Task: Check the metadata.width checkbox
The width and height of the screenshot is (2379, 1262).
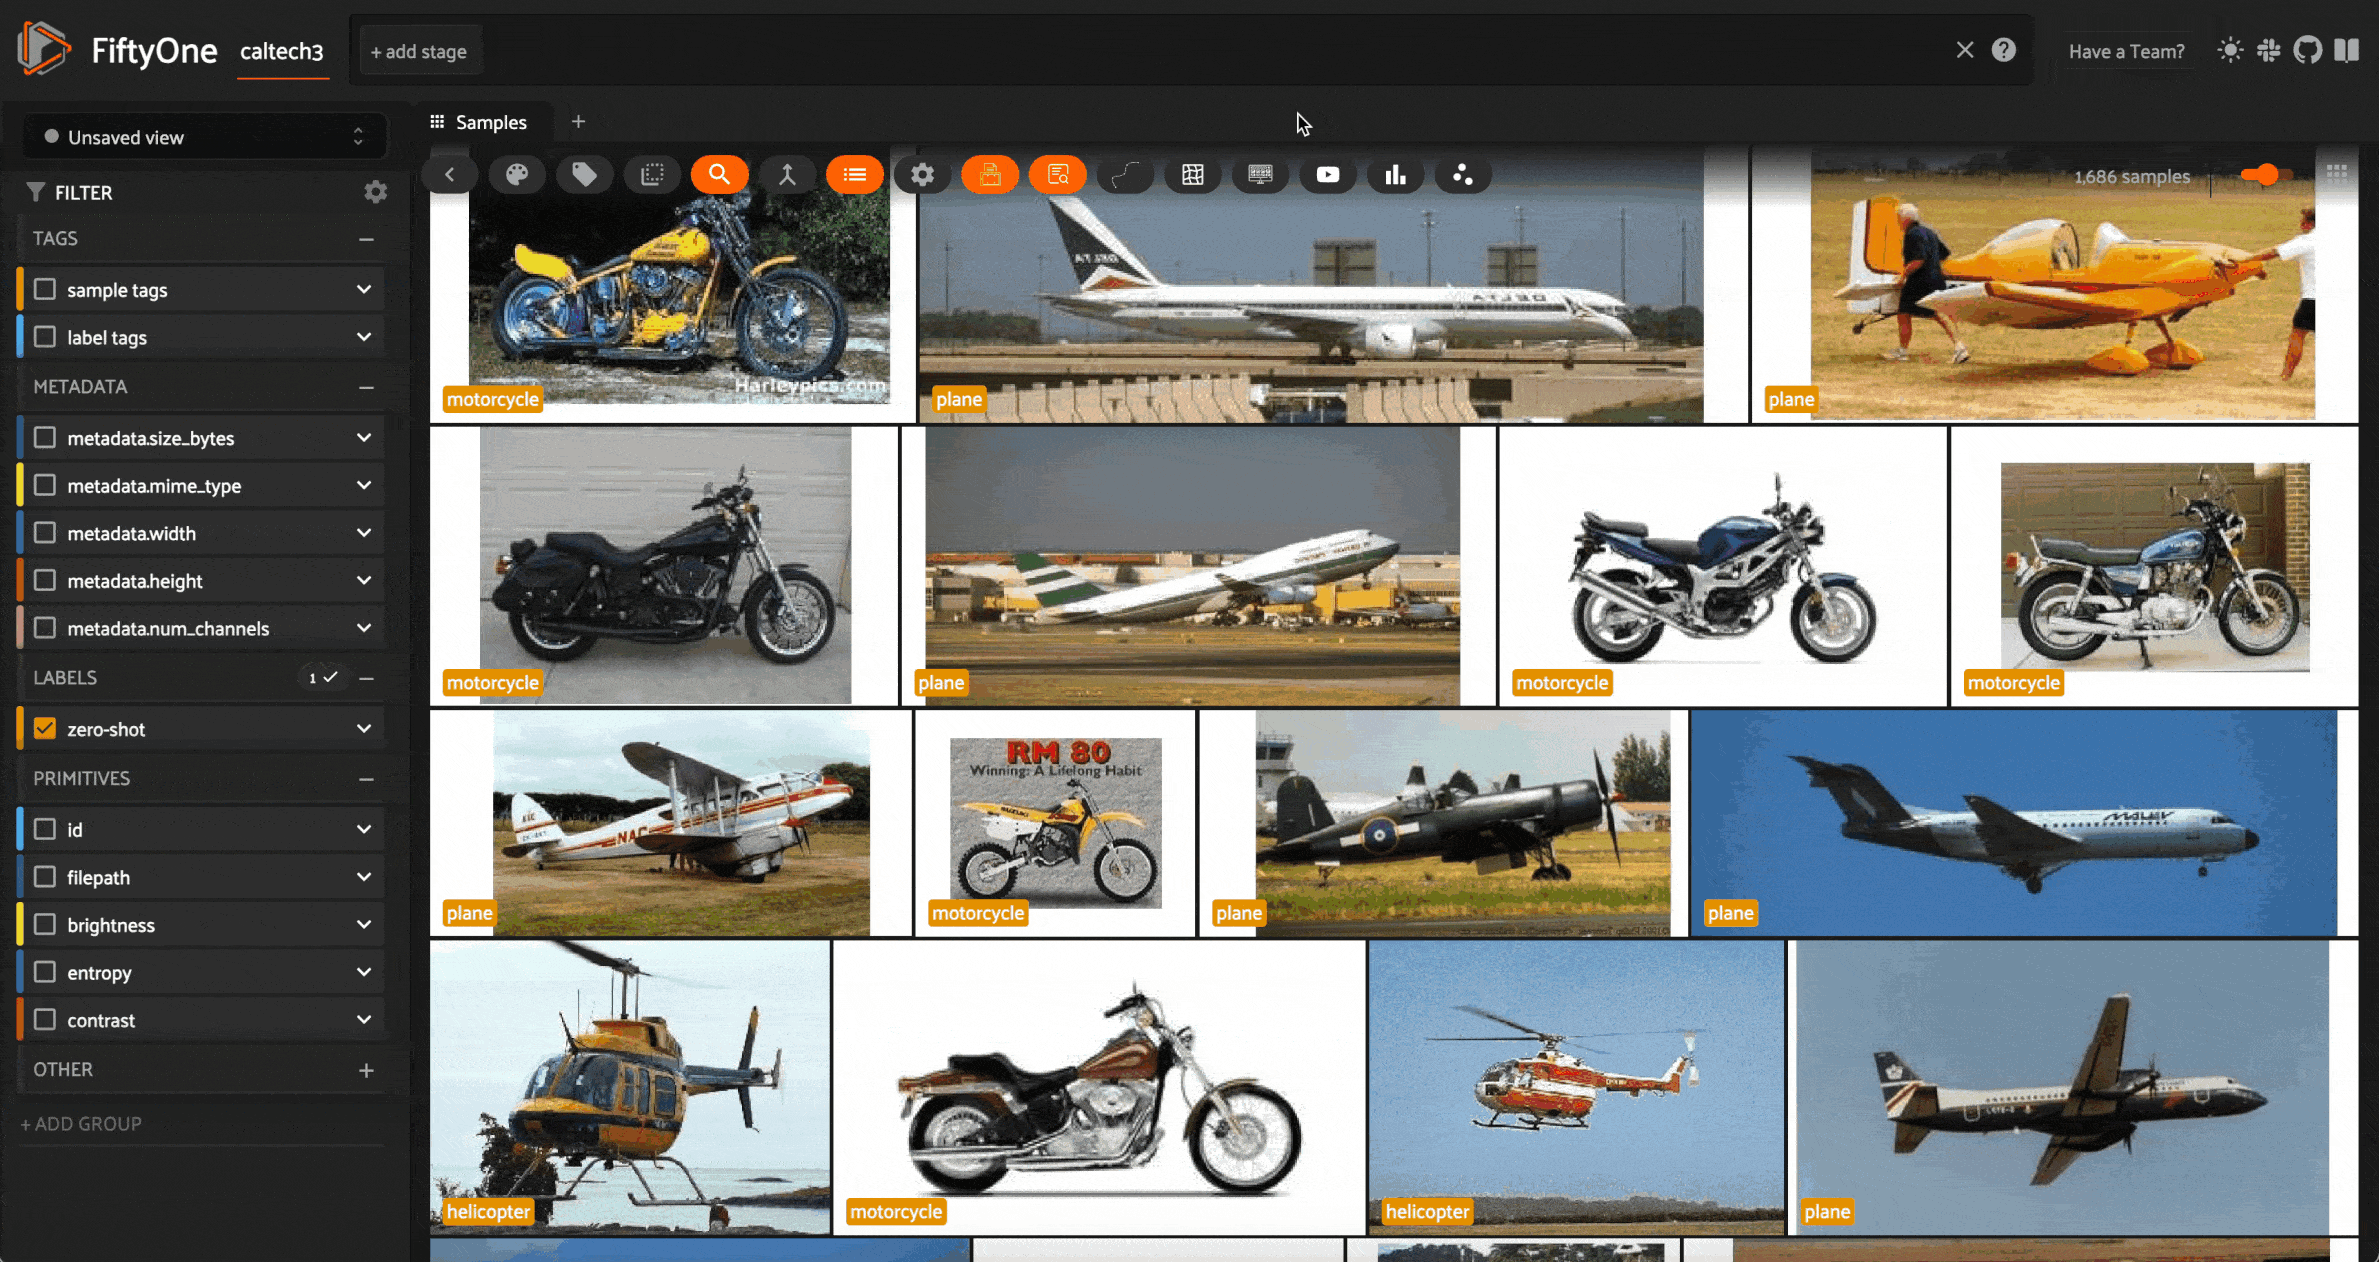Action: tap(45, 533)
